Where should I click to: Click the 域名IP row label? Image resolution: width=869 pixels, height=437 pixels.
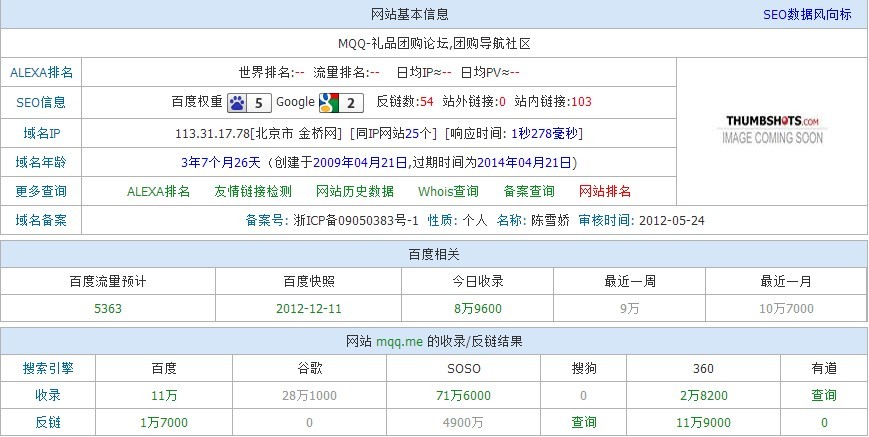pos(41,133)
